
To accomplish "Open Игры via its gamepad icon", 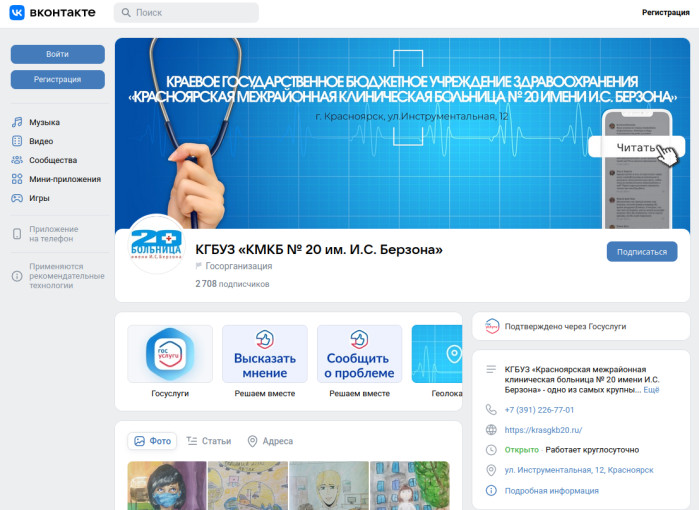I will point(17,198).
